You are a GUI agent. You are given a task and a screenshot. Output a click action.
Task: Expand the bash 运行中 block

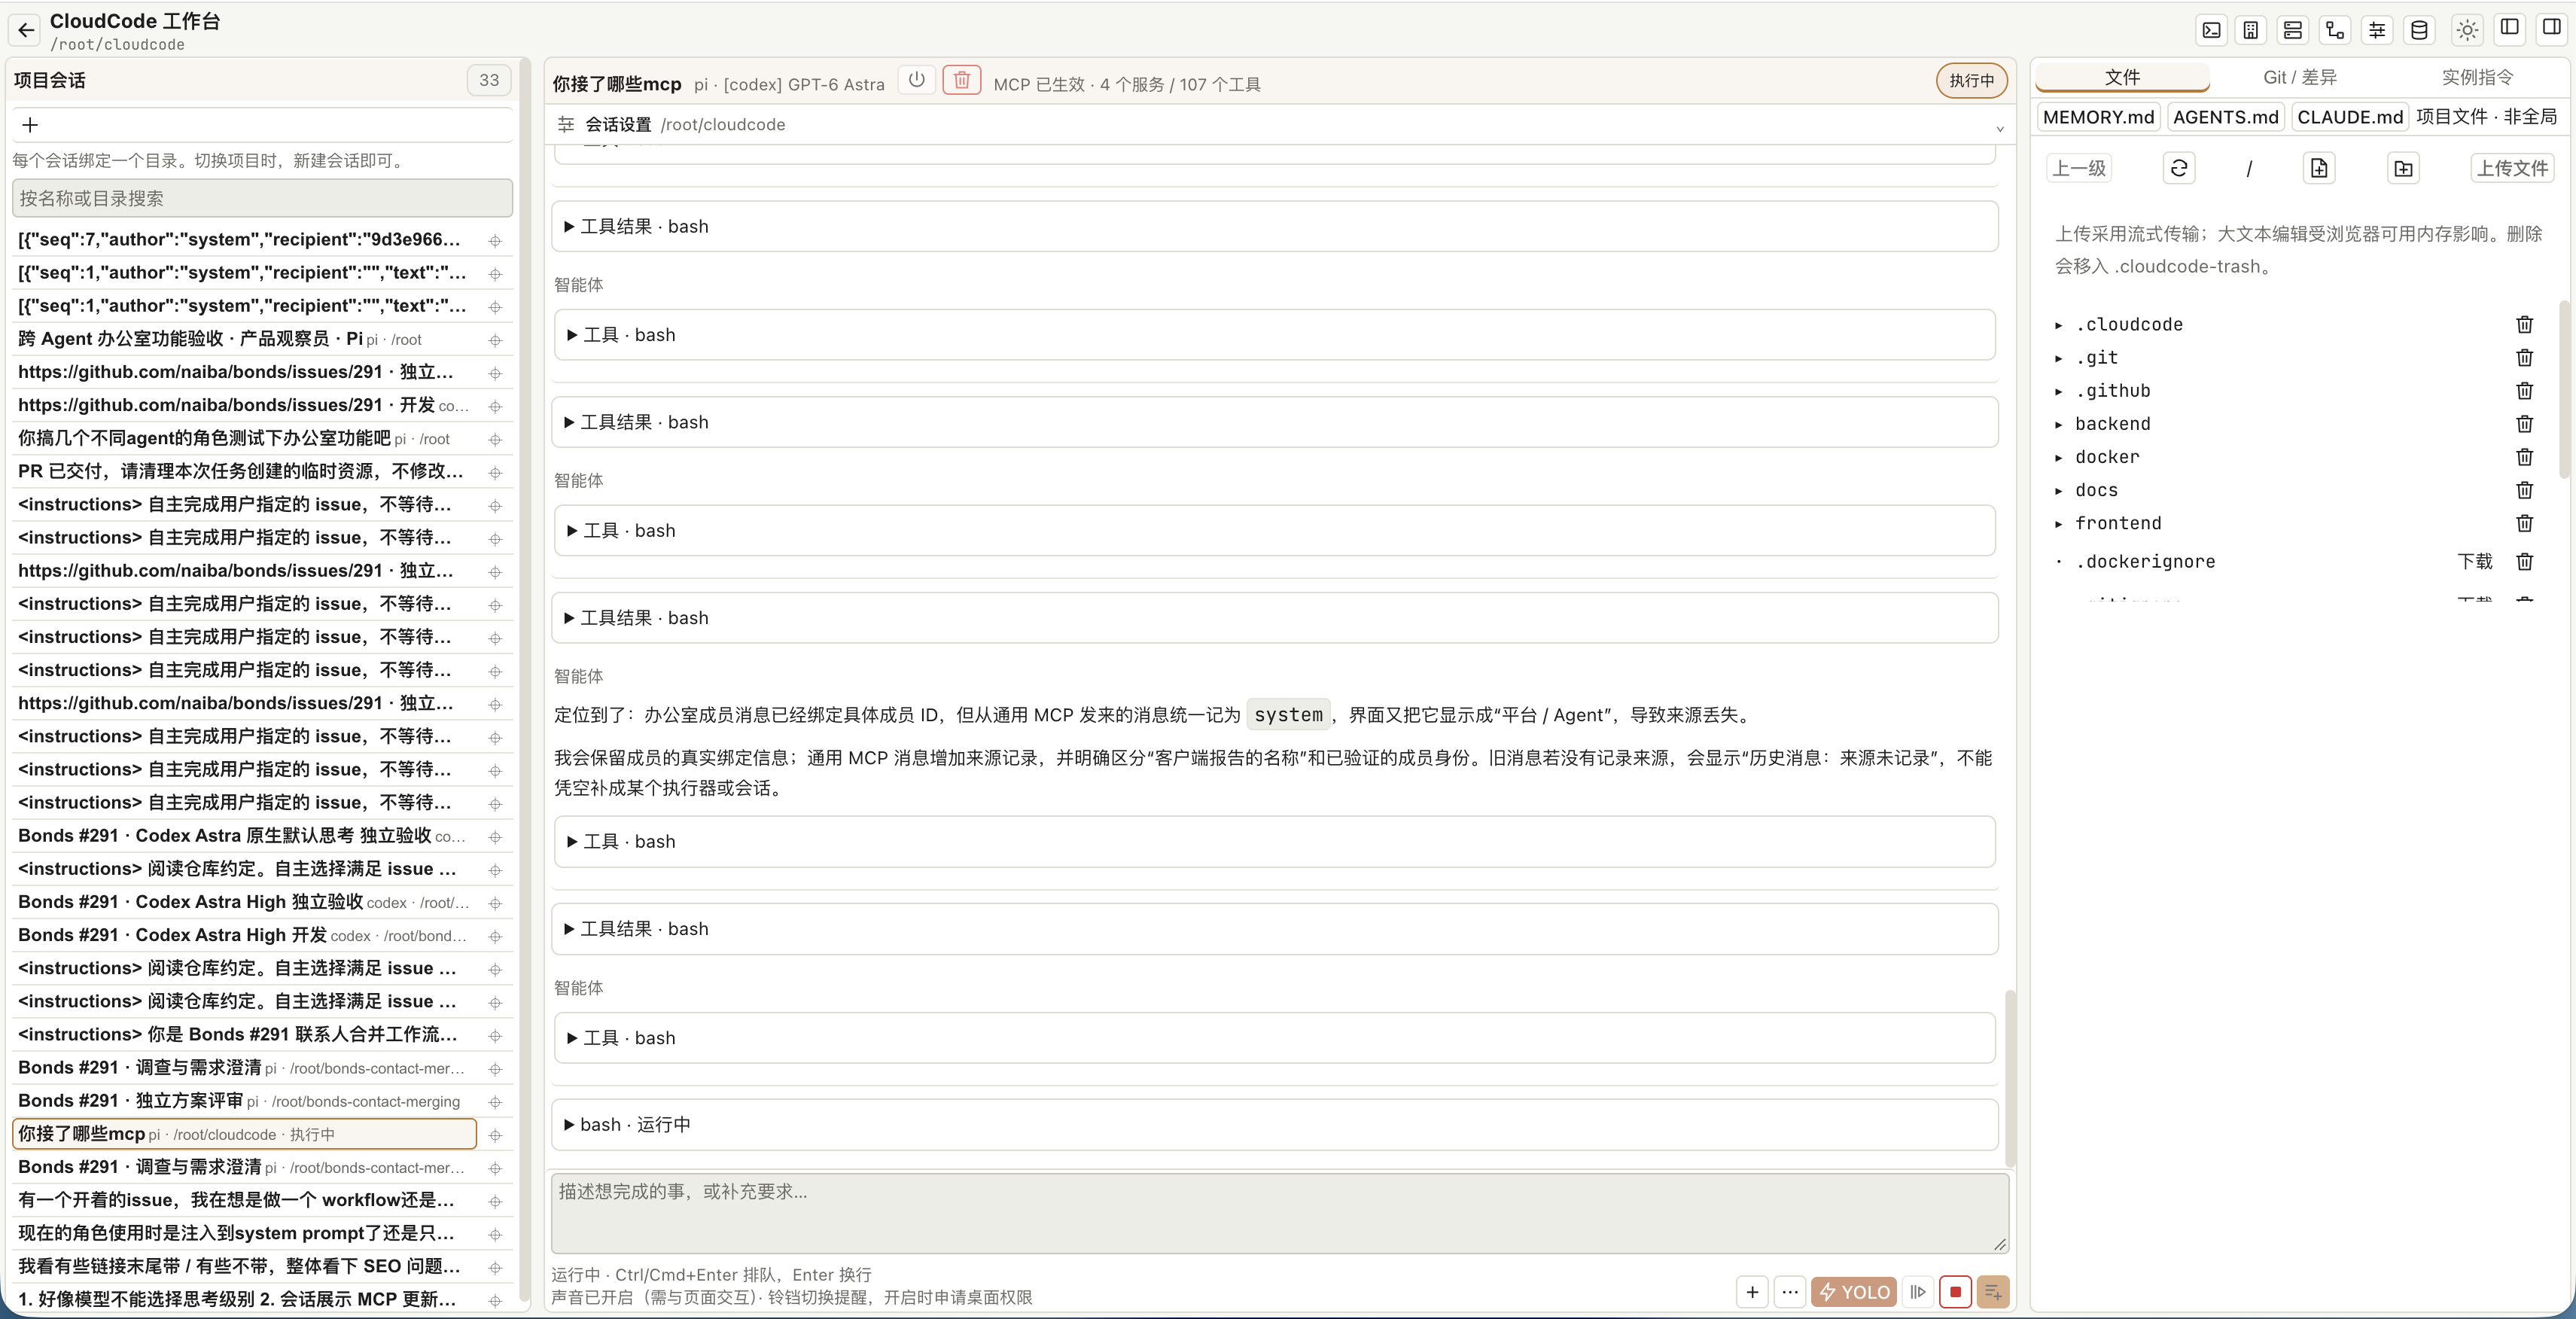(x=1274, y=1125)
